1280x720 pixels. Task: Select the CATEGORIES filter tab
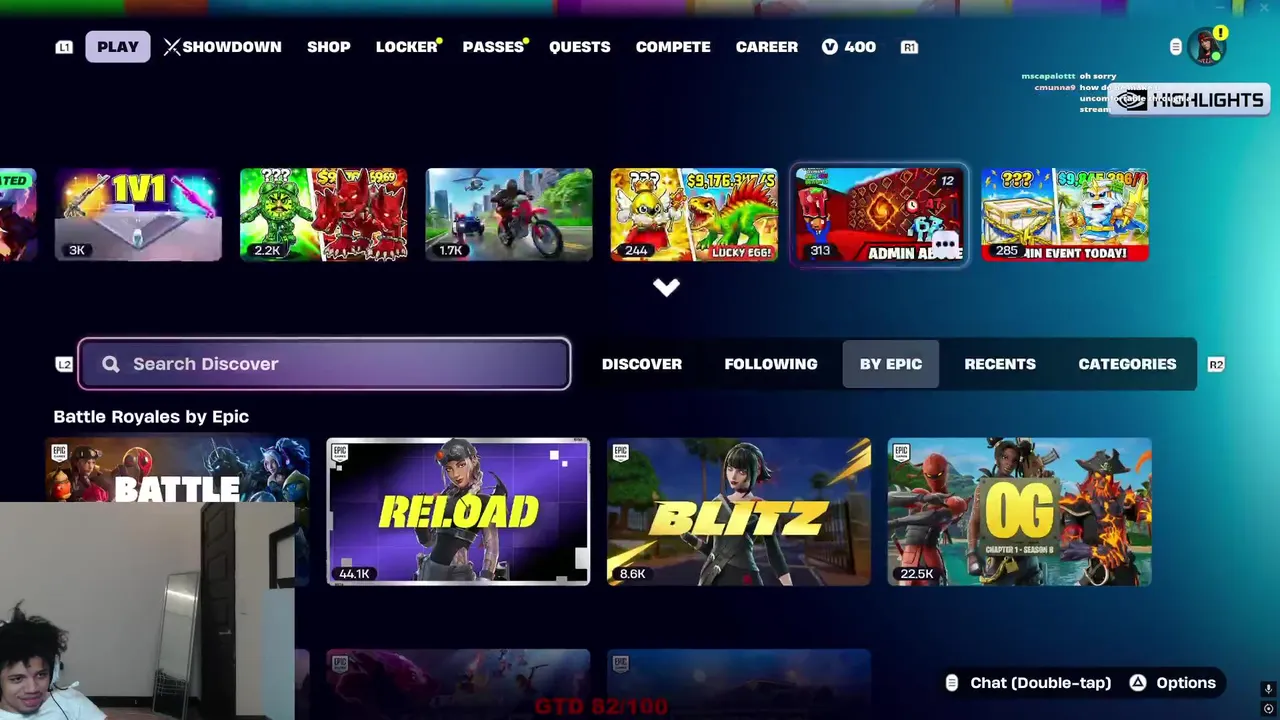click(1127, 364)
